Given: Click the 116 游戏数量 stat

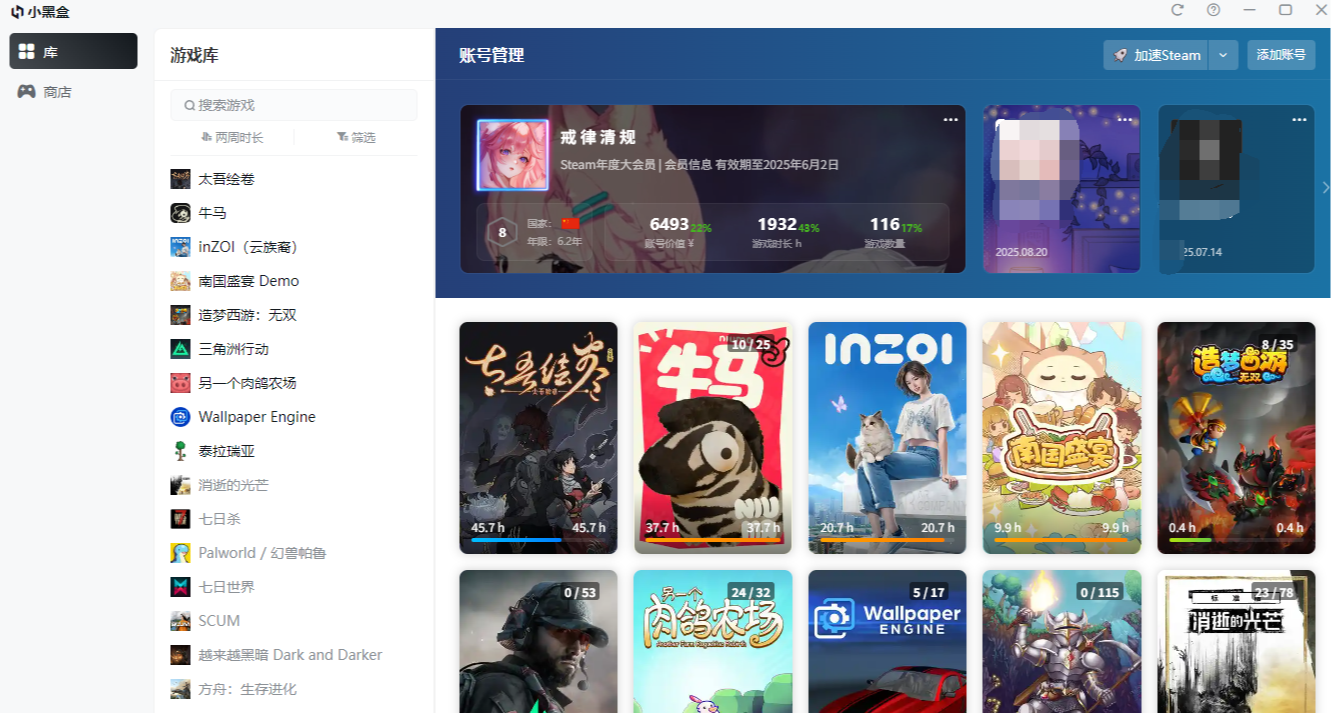Looking at the screenshot, I should tap(892, 233).
